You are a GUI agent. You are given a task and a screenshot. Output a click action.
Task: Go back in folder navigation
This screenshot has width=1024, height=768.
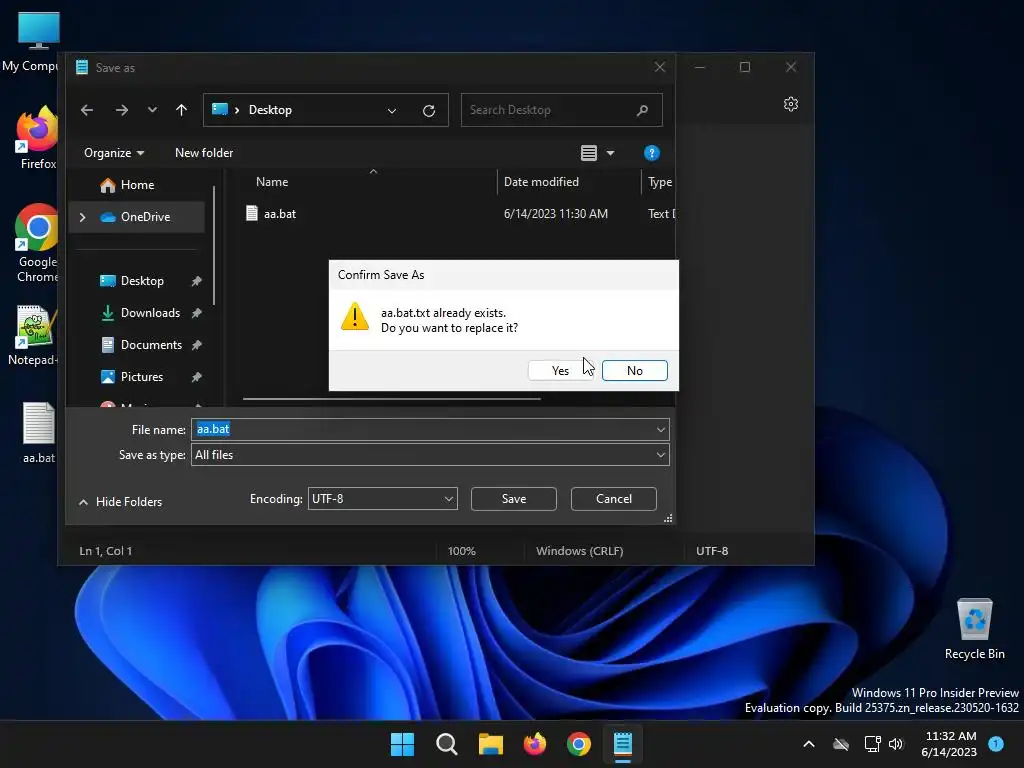[87, 110]
